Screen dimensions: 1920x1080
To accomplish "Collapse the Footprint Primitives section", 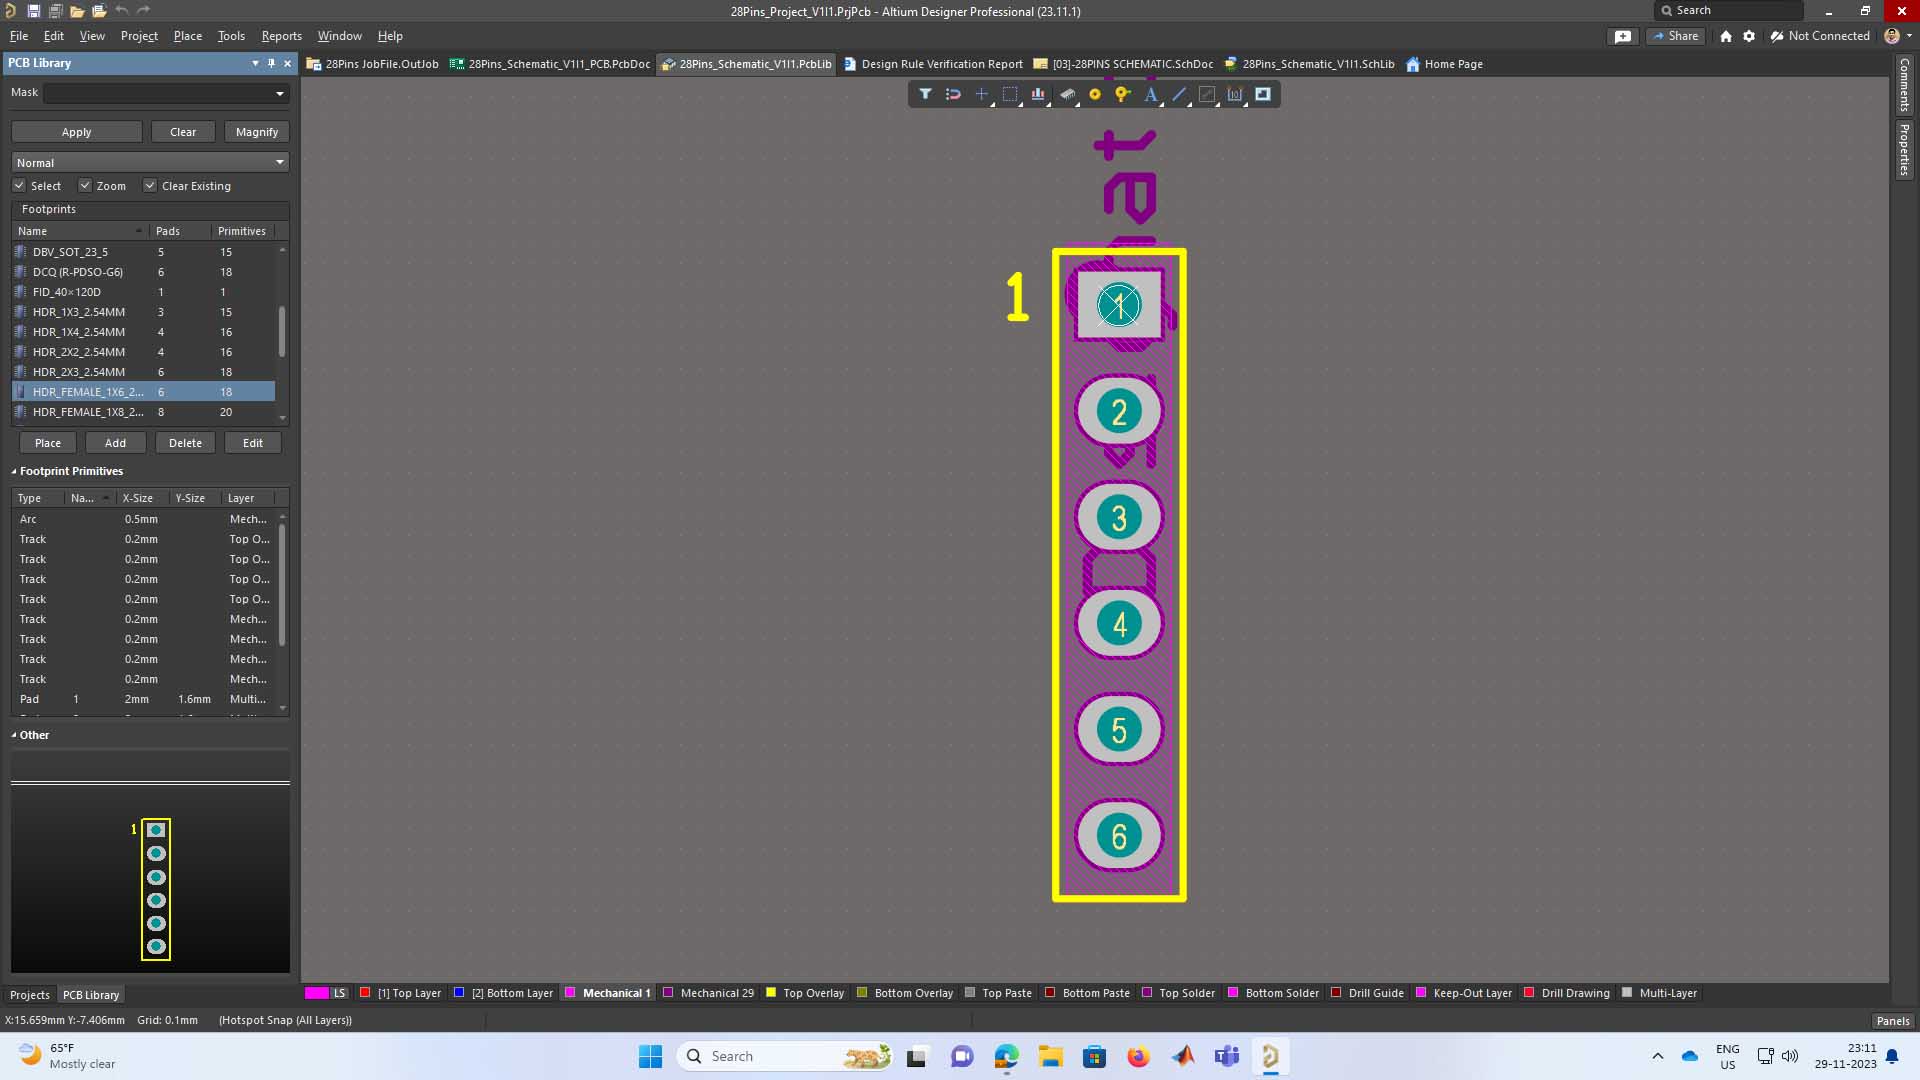I will tap(14, 471).
